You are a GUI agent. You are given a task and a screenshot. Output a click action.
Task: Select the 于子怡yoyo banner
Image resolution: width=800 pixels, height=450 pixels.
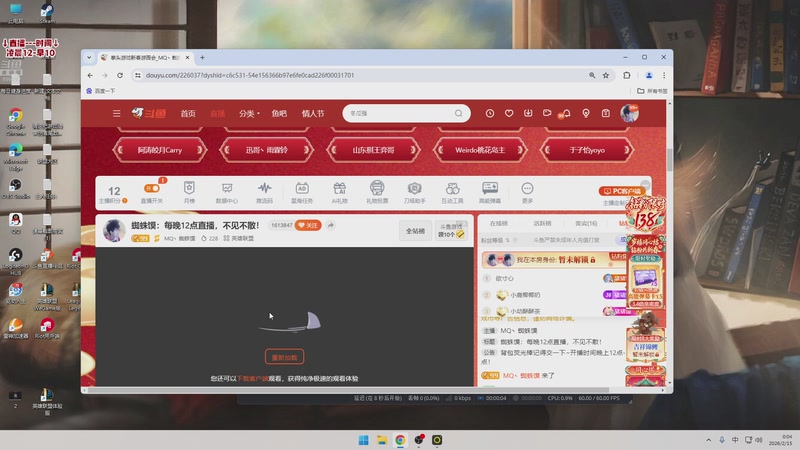tap(587, 150)
